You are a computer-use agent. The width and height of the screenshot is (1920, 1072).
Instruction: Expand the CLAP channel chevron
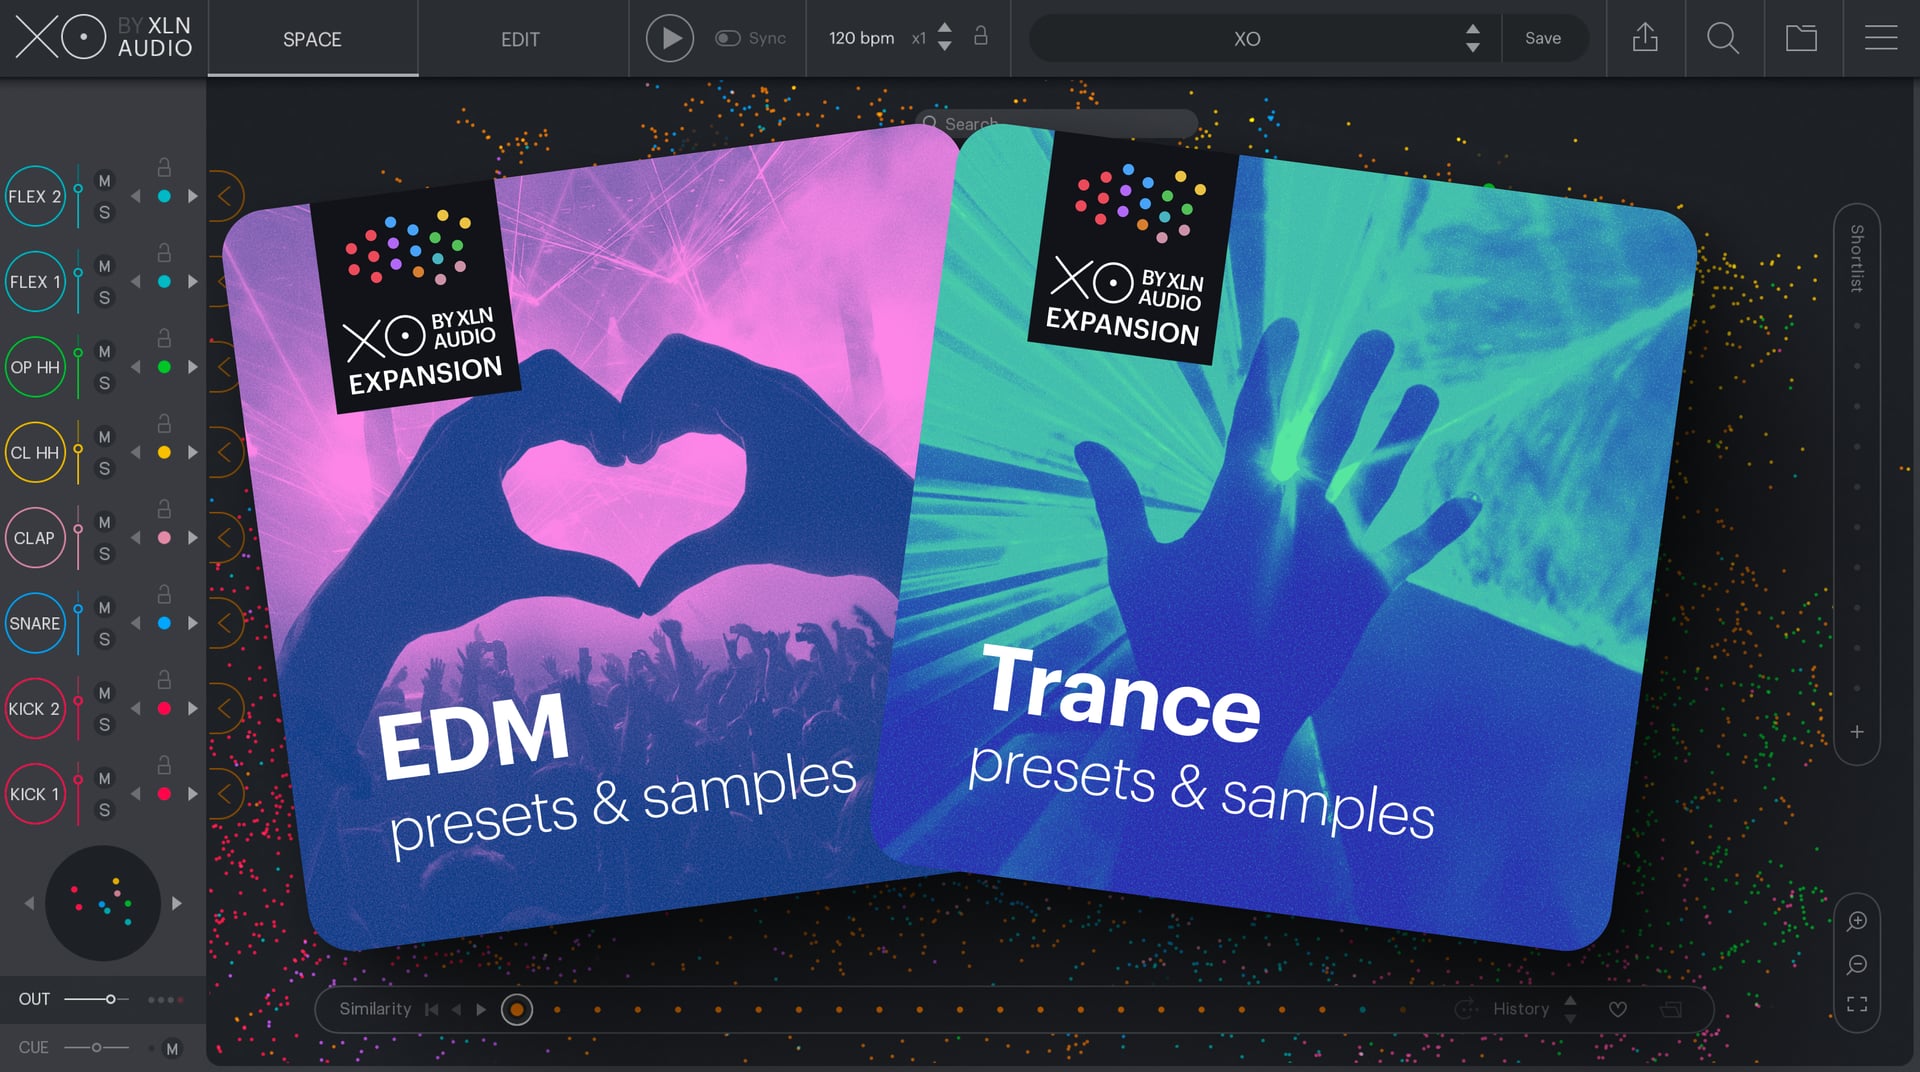225,538
